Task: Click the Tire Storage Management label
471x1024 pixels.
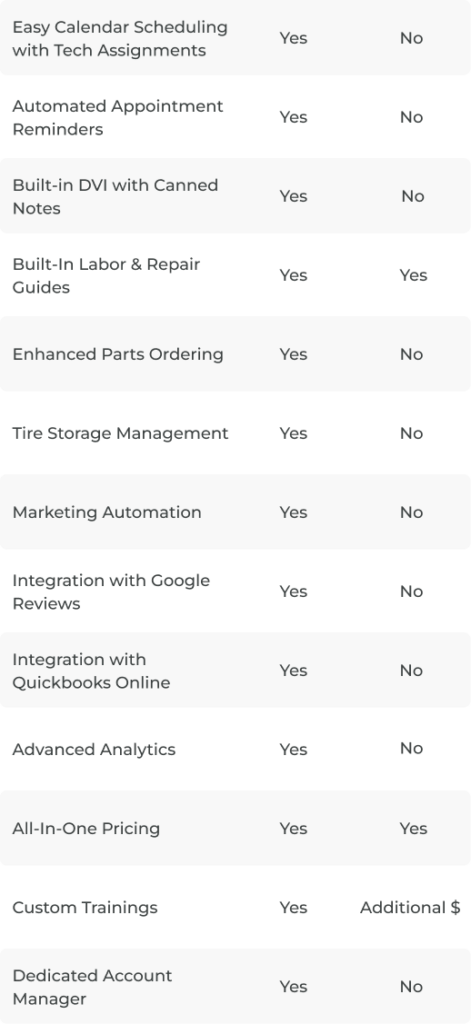Action: [120, 434]
